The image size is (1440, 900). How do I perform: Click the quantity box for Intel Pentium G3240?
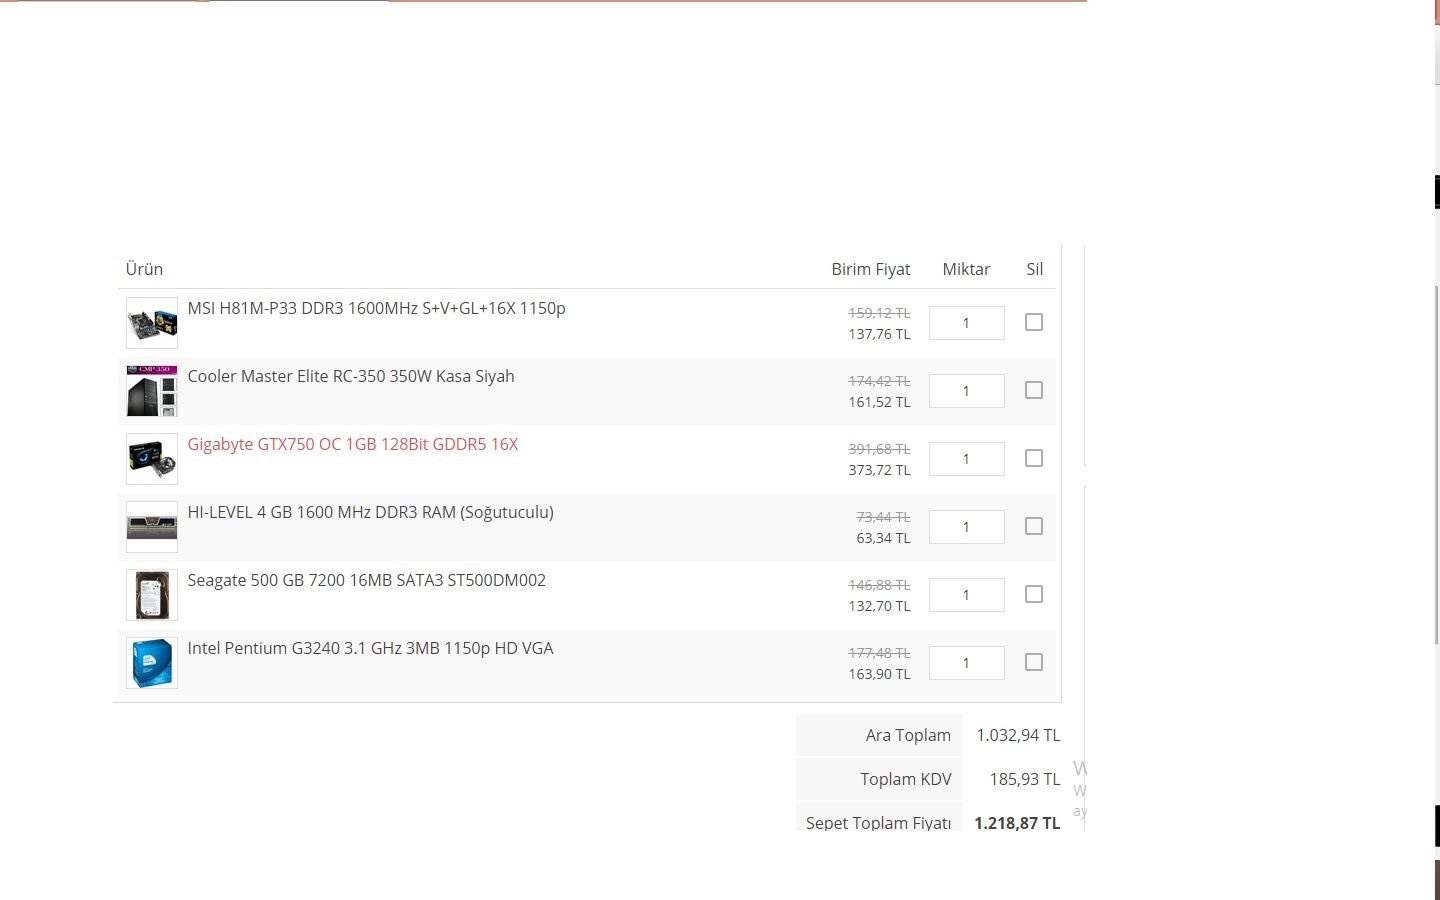pos(967,663)
